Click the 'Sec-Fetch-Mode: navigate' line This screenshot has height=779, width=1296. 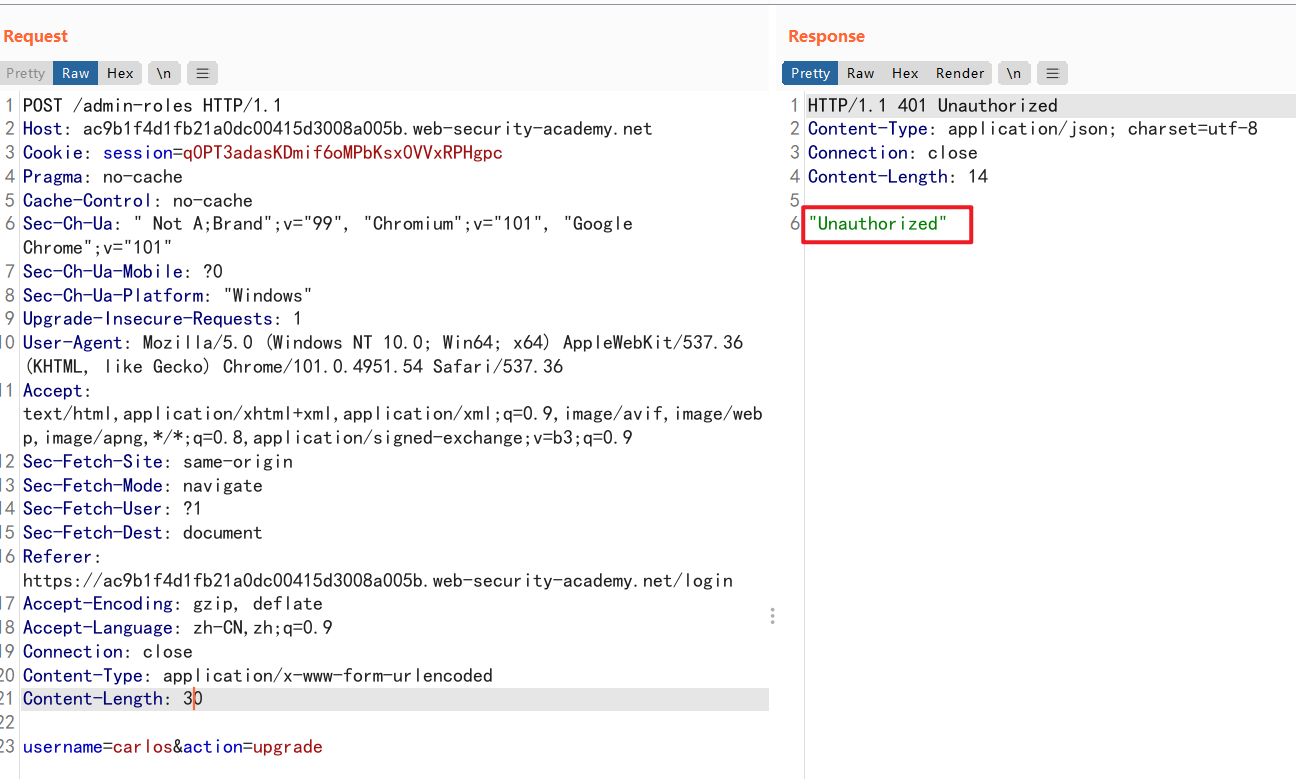[143, 485]
